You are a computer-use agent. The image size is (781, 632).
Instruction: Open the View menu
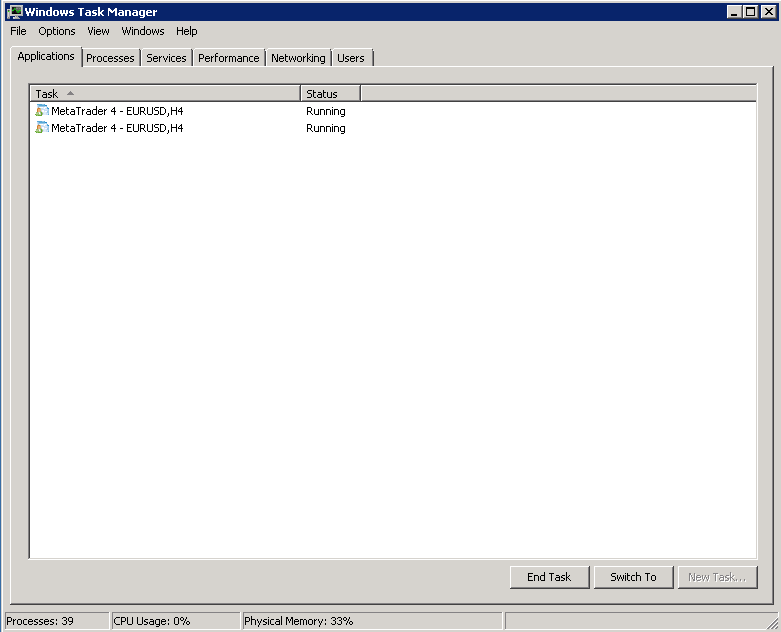click(x=98, y=31)
